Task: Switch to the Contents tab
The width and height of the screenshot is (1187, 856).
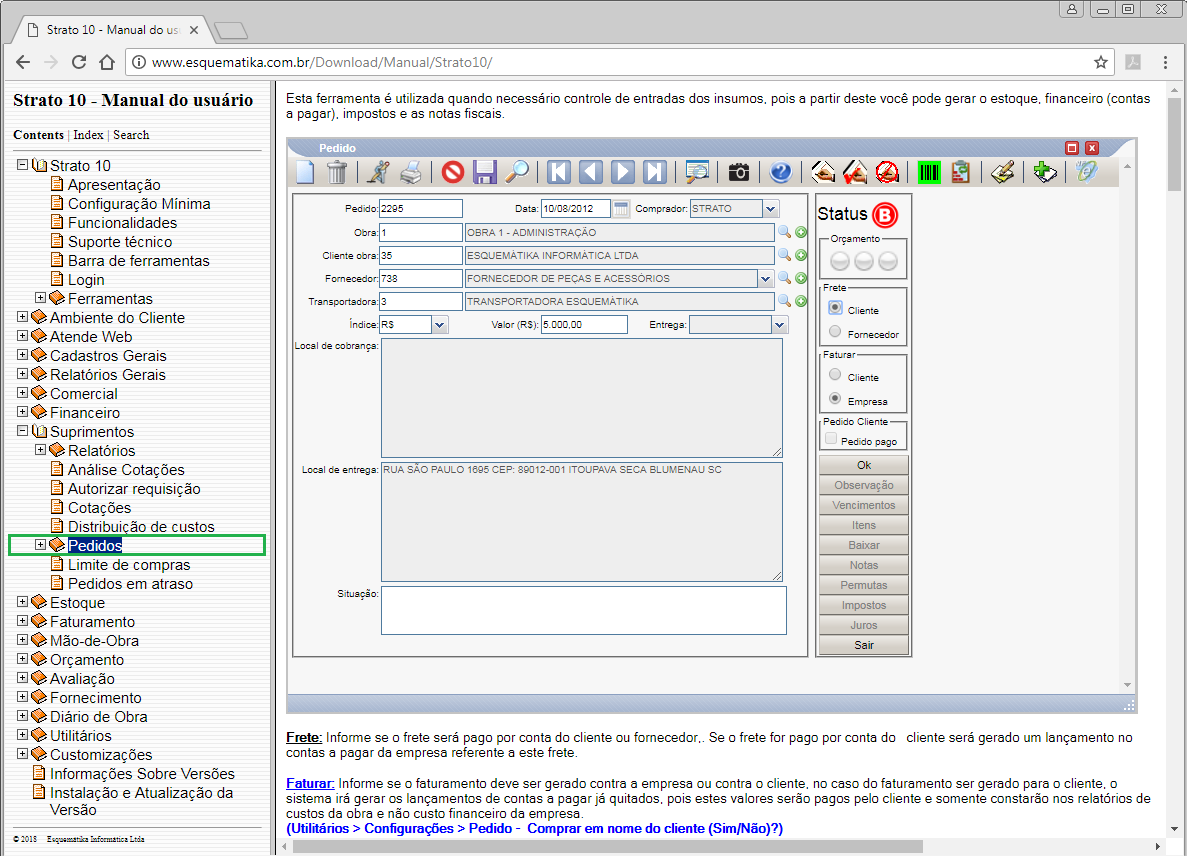Action: tap(39, 135)
